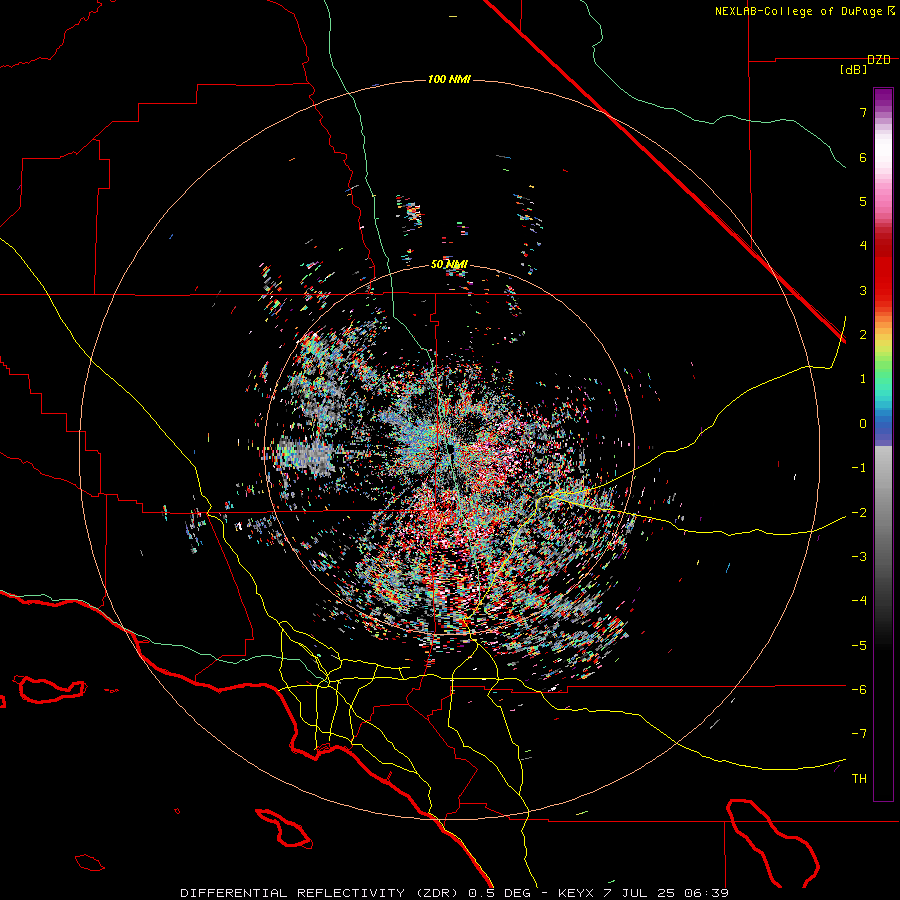Select the 6 value on color scale
The width and height of the screenshot is (900, 900).
(x=863, y=157)
